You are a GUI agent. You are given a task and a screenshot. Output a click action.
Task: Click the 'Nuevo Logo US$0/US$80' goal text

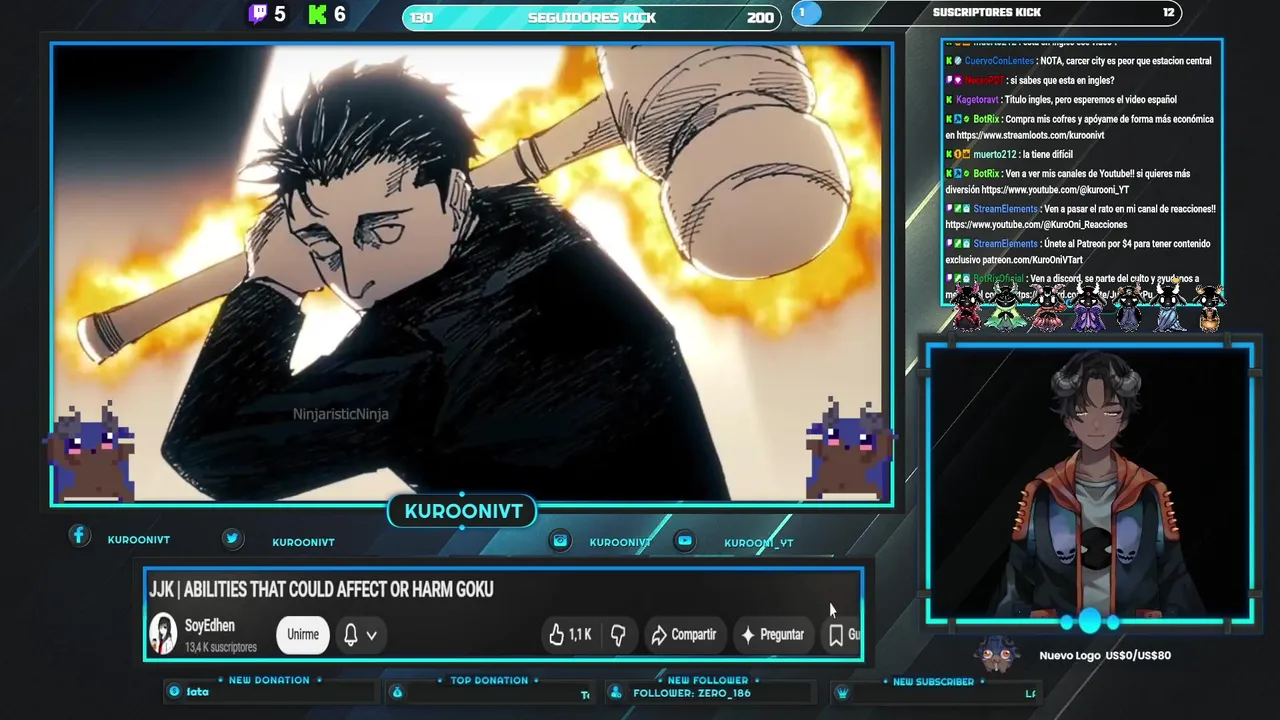click(1105, 655)
